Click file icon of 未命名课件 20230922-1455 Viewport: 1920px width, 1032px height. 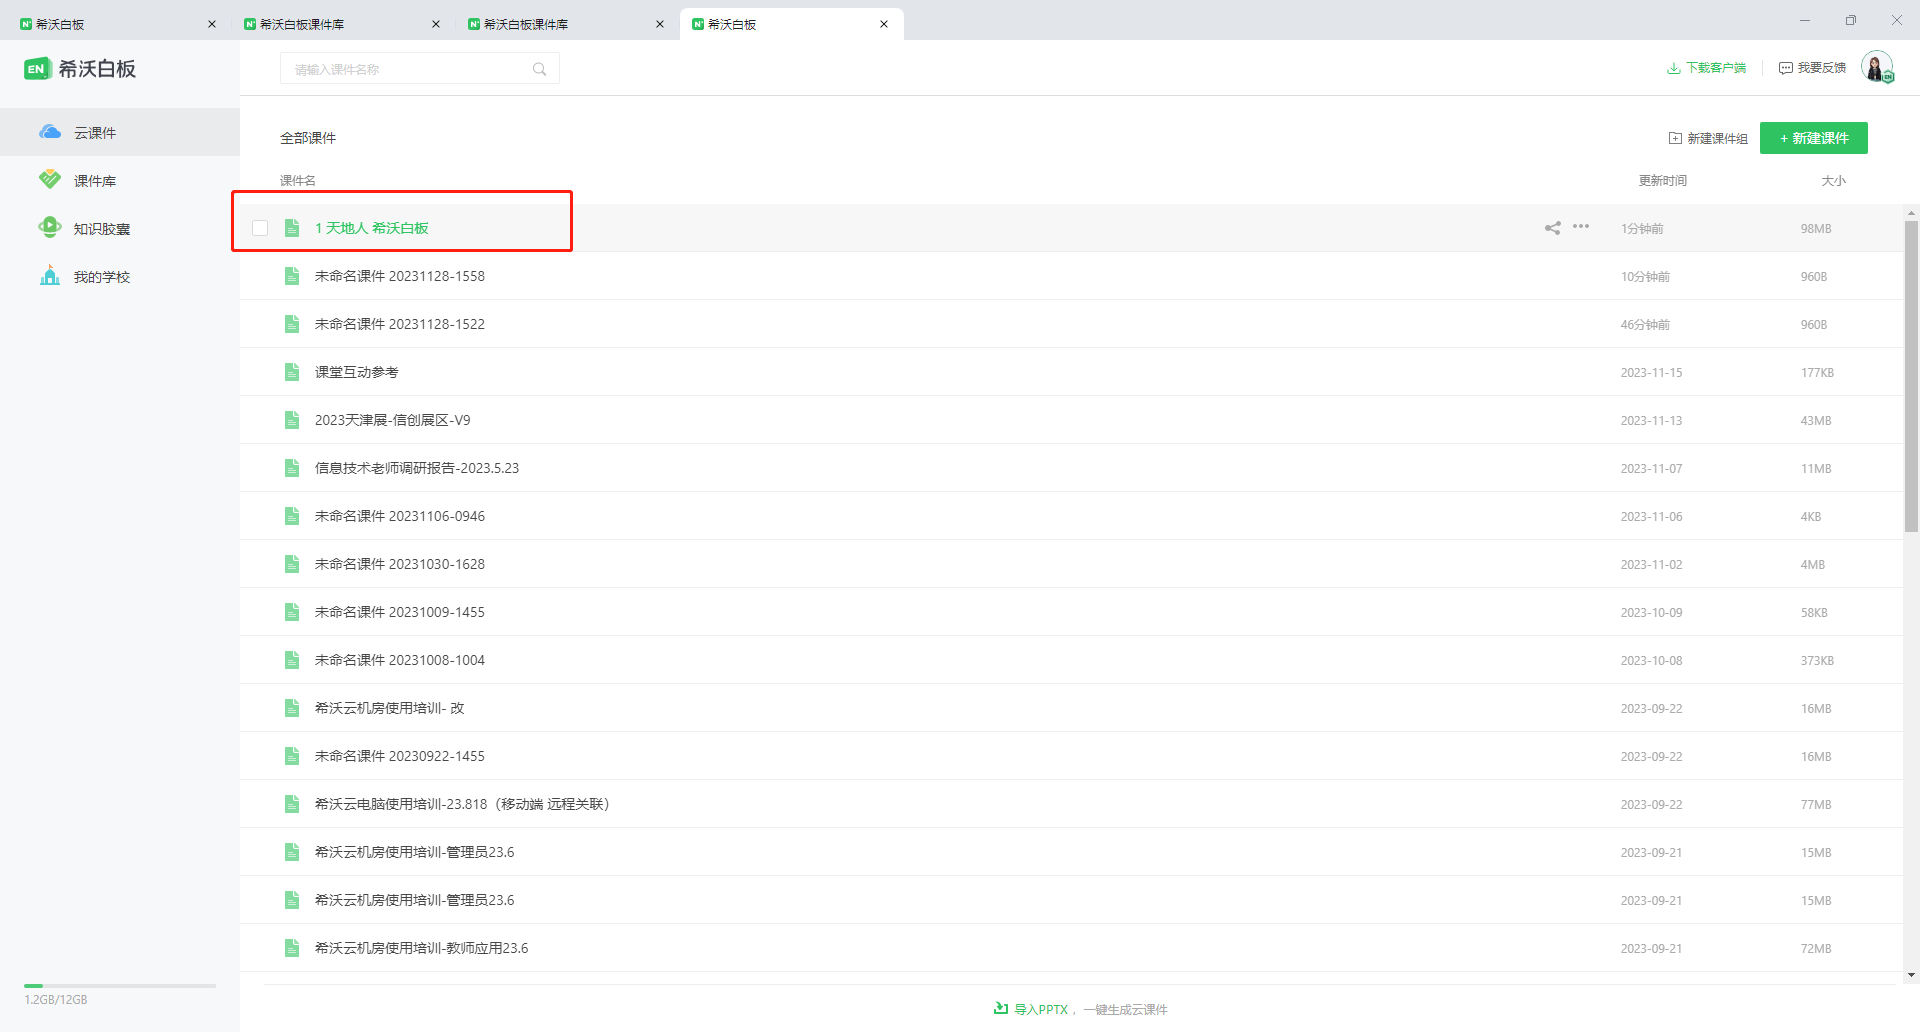click(x=292, y=756)
